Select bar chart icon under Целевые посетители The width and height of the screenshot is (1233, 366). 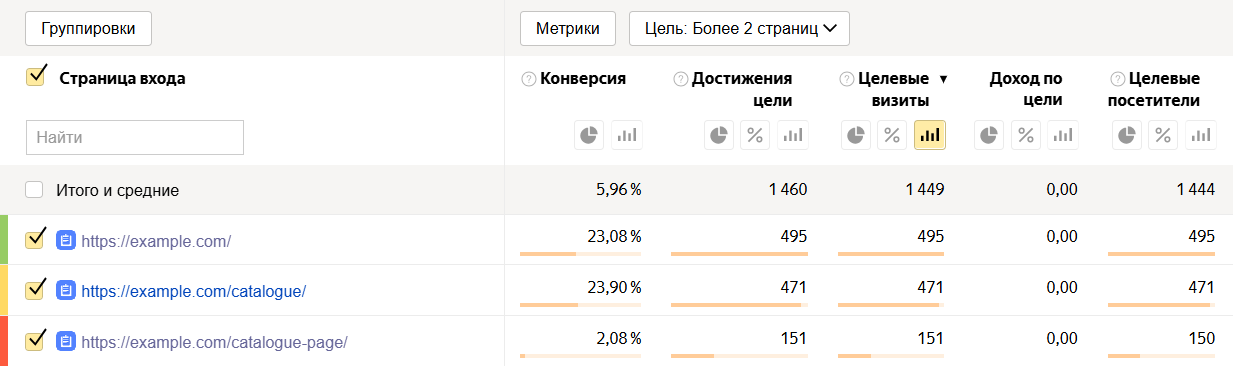(1201, 134)
